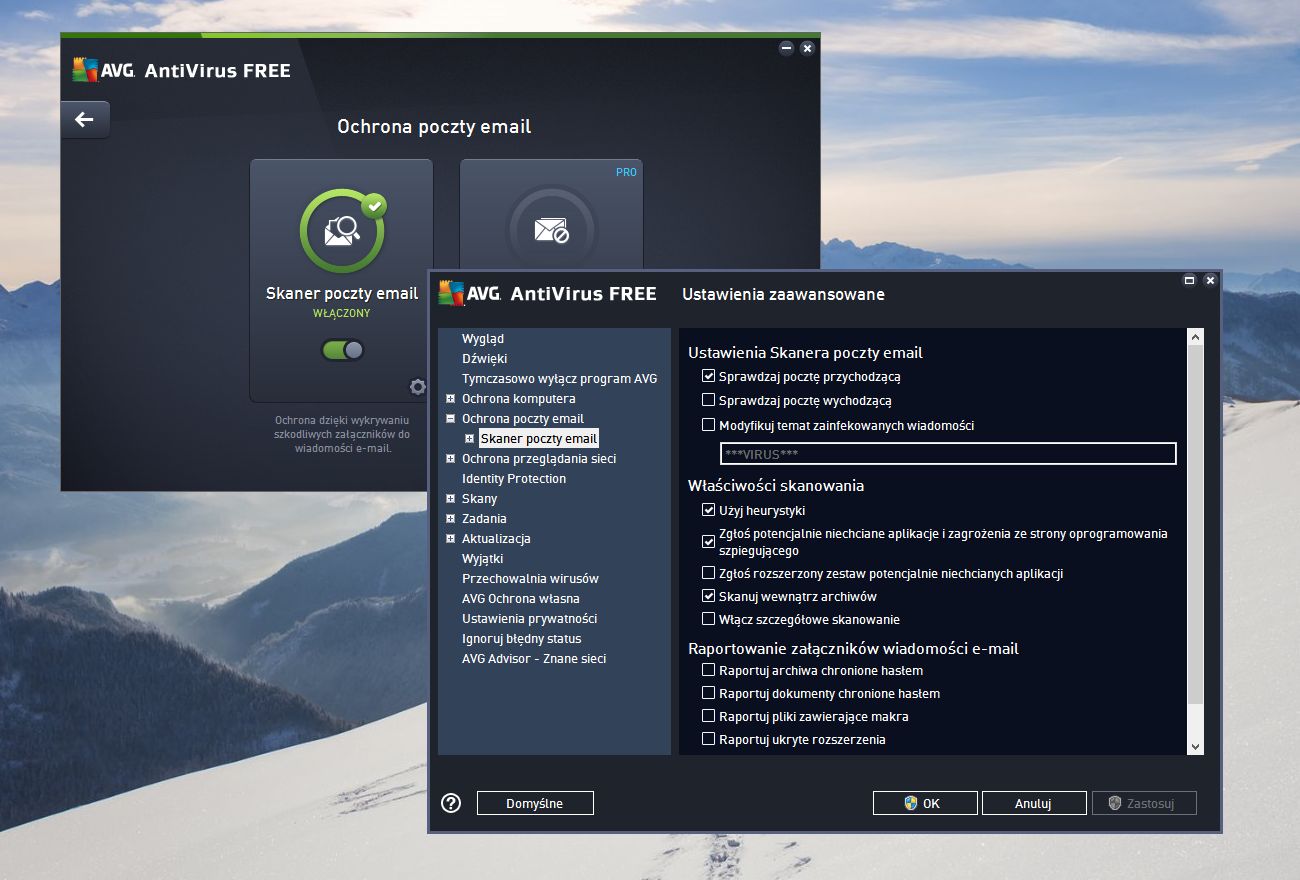Collapse the Ochrona poczty email node
This screenshot has height=880, width=1300.
pyautogui.click(x=451, y=419)
